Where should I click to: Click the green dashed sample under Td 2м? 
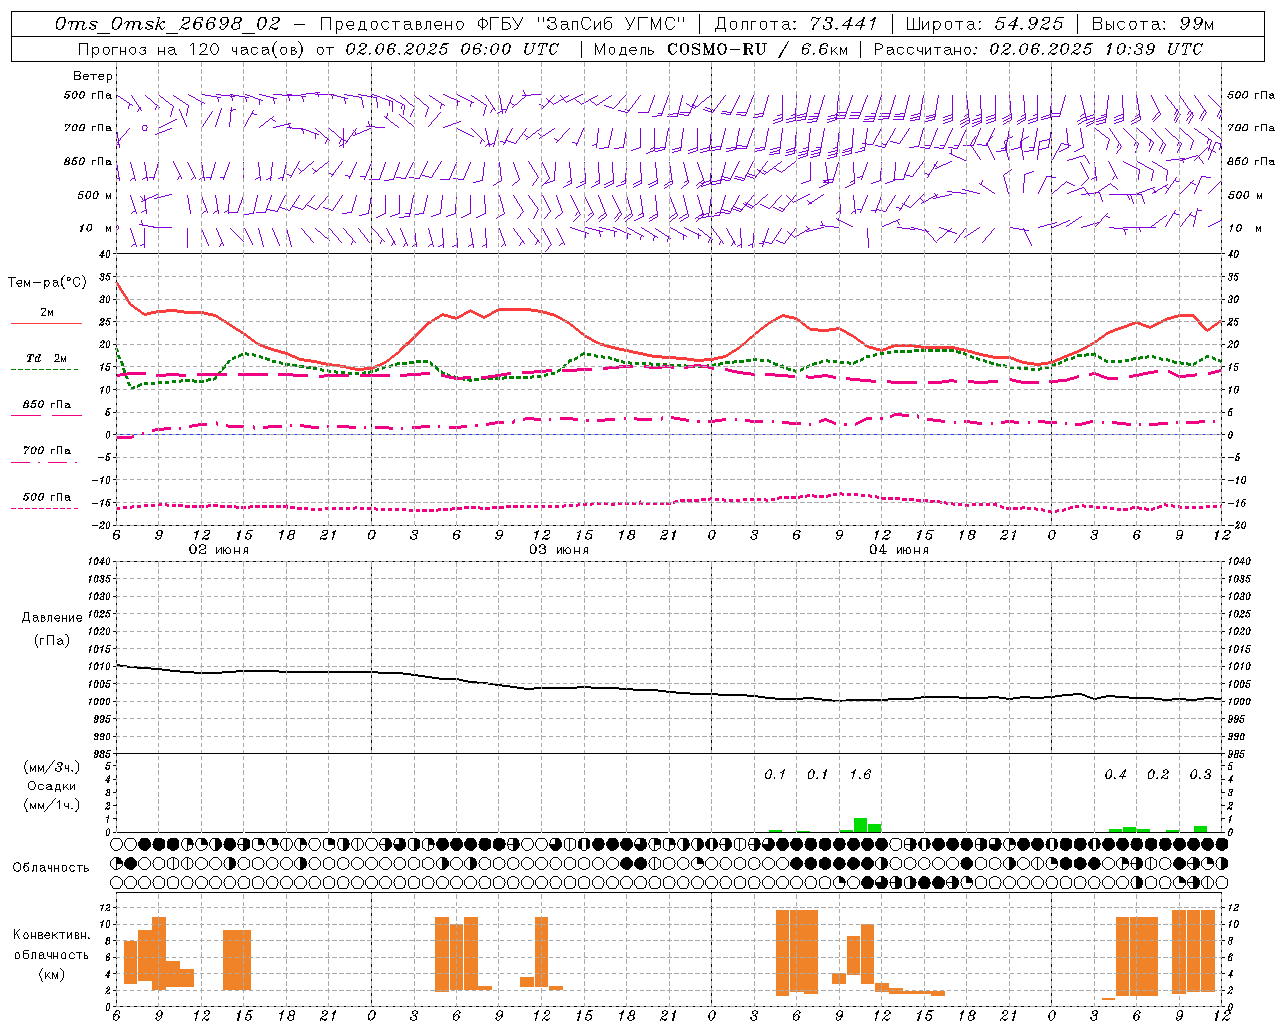pyautogui.click(x=44, y=369)
